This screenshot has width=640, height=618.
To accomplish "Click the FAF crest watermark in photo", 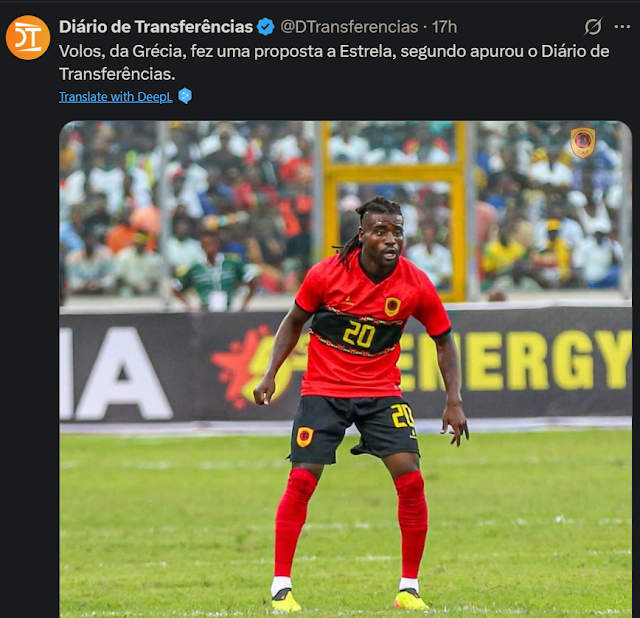I will point(582,142).
